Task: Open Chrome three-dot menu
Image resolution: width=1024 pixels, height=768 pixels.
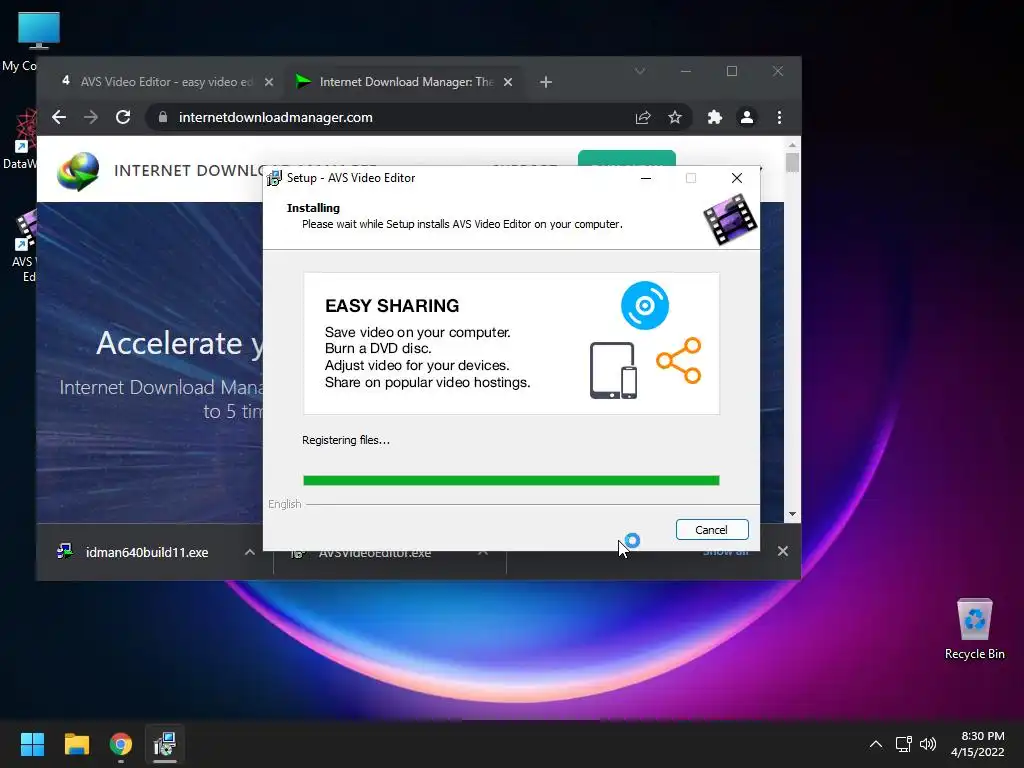Action: point(779,118)
